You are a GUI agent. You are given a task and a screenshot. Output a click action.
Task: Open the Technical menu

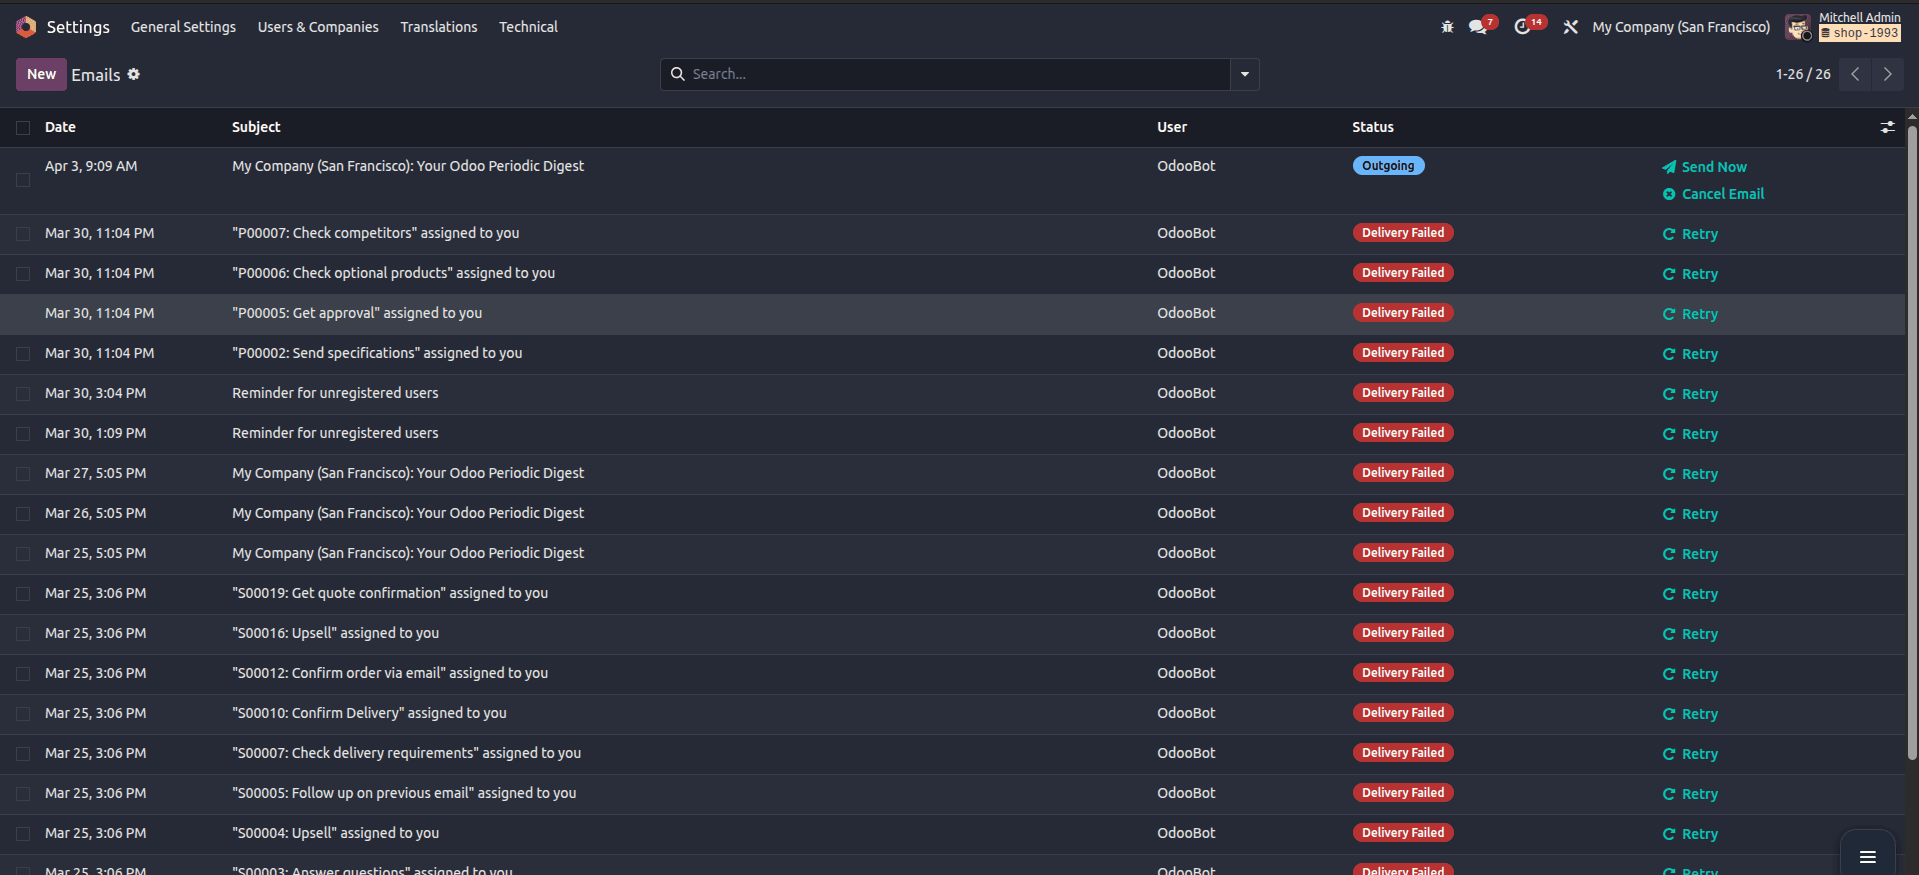coord(528,27)
